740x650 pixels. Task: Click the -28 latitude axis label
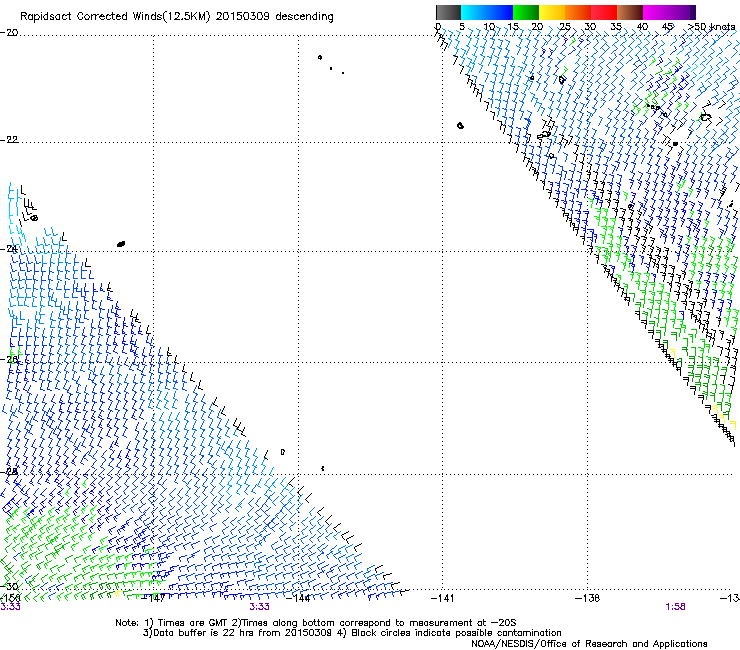9,472
